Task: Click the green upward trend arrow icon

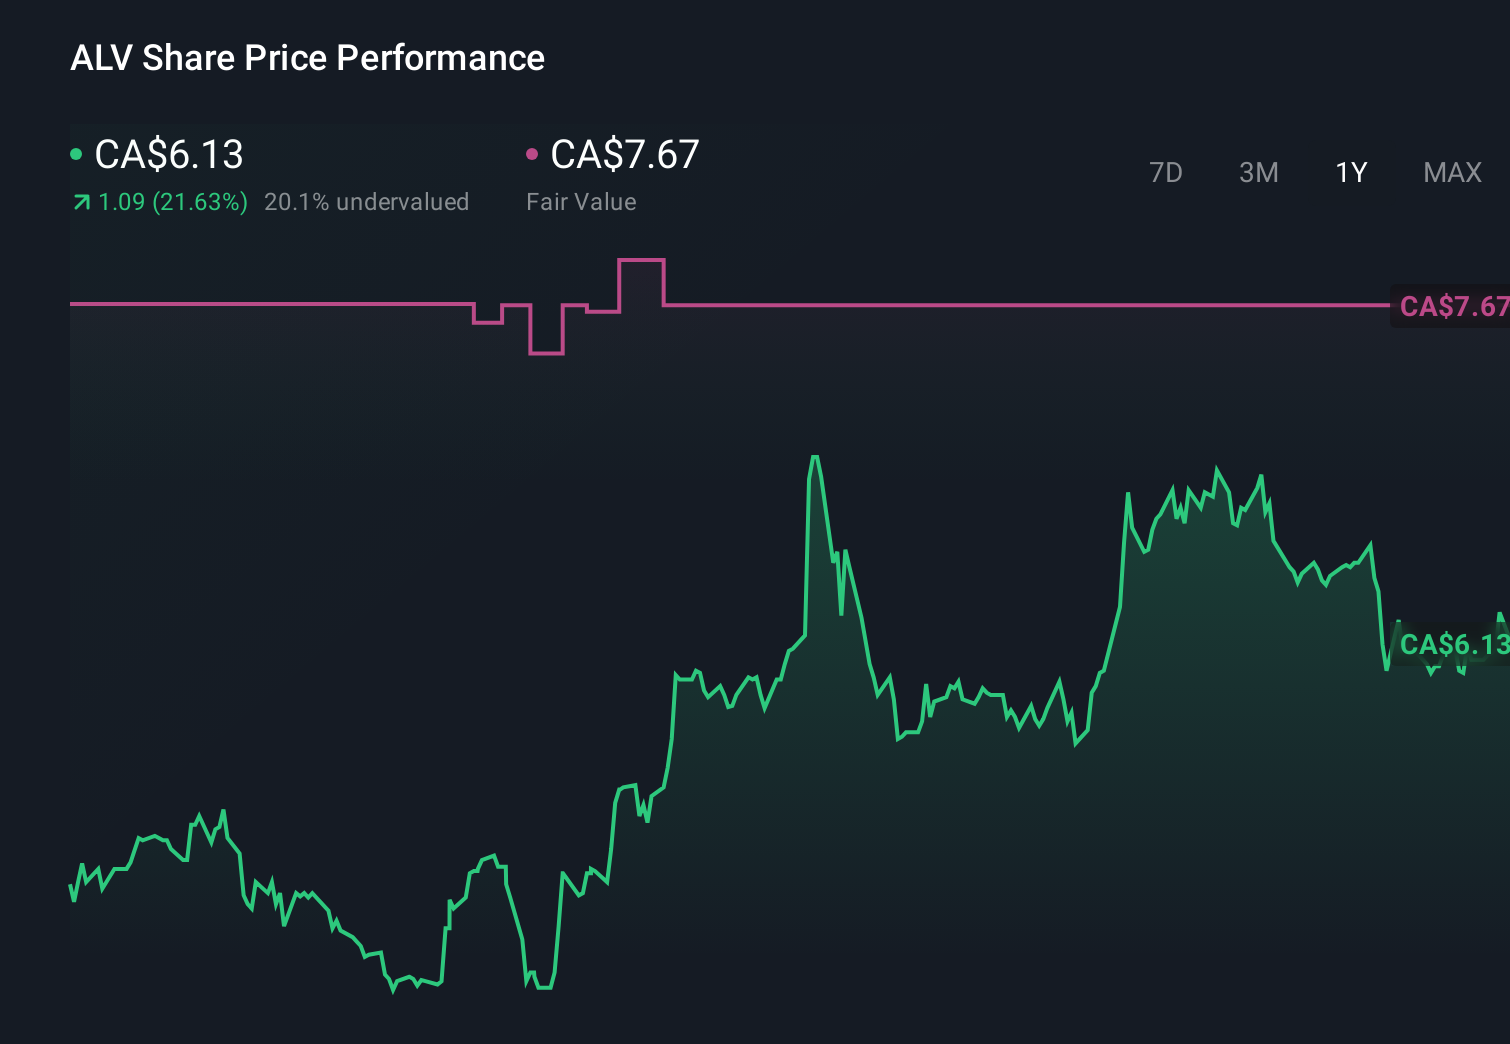Action: (80, 201)
